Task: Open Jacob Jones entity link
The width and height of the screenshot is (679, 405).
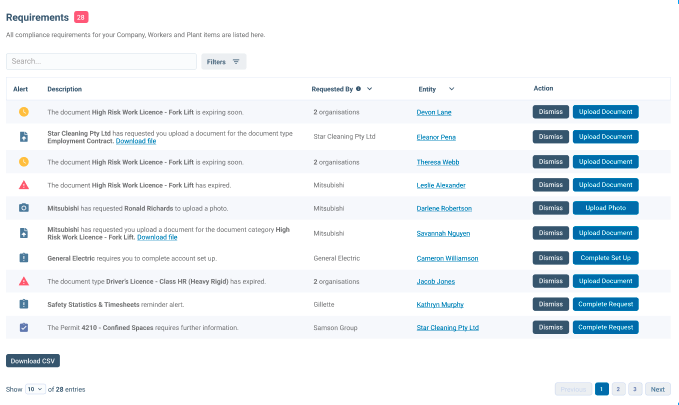Action: point(436,282)
